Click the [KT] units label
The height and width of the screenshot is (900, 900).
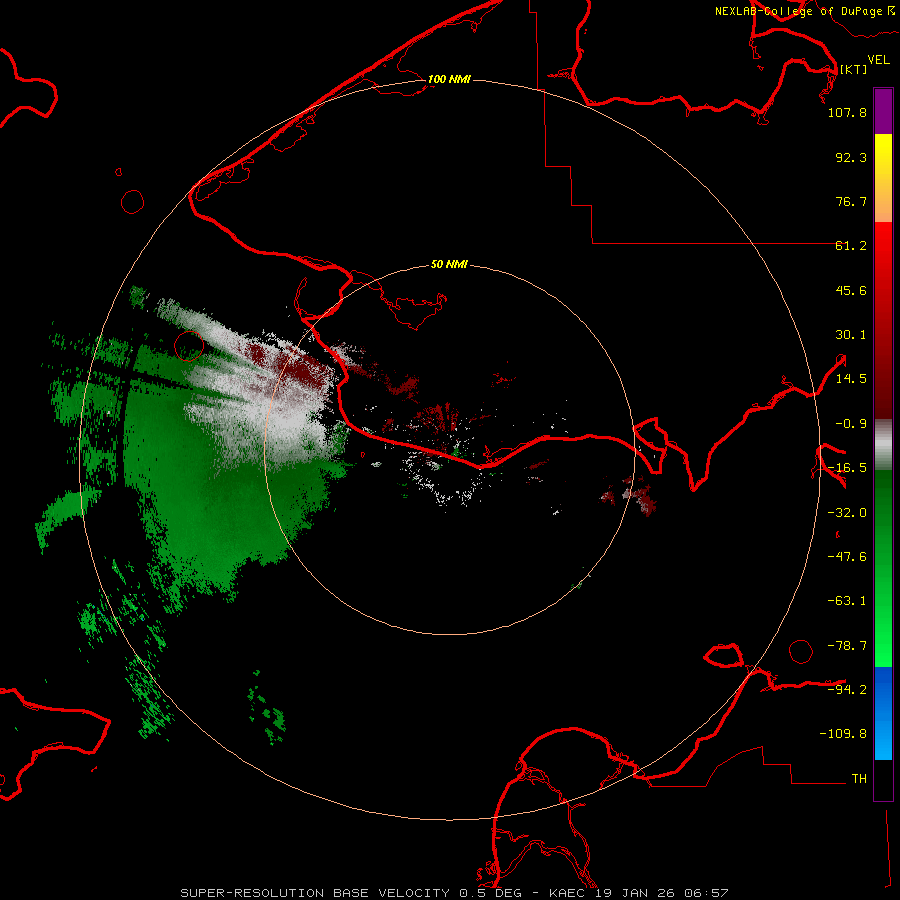(x=853, y=69)
